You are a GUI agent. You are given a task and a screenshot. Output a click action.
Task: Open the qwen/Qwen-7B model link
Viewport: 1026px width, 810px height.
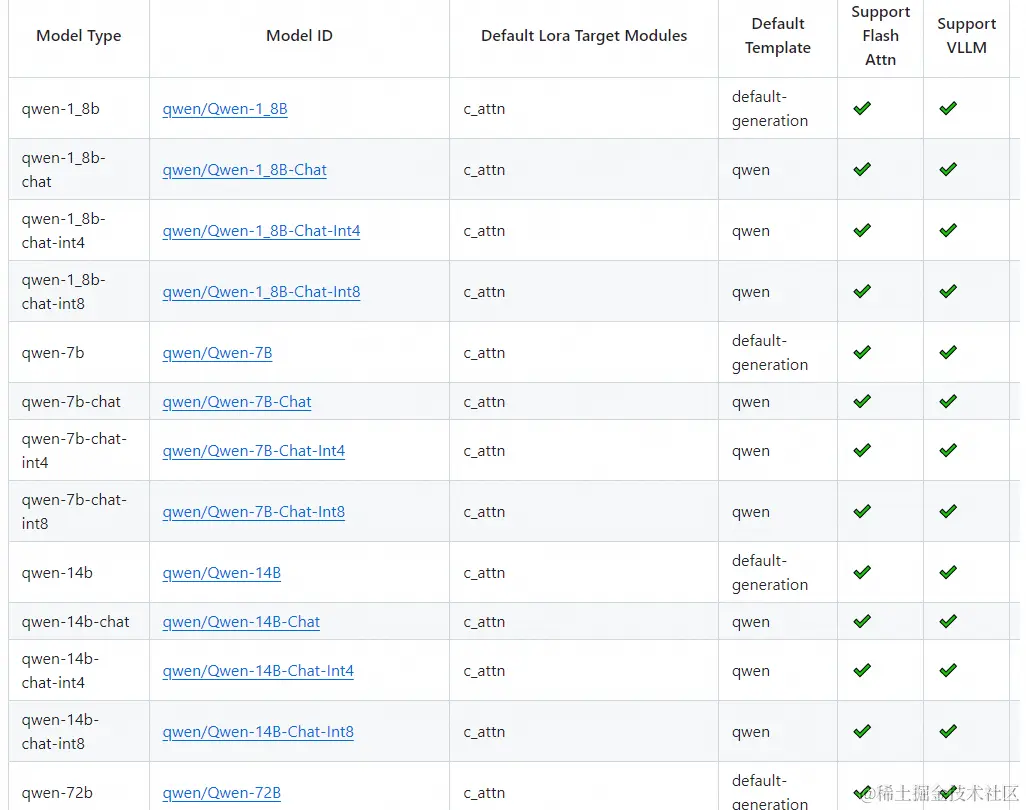217,353
